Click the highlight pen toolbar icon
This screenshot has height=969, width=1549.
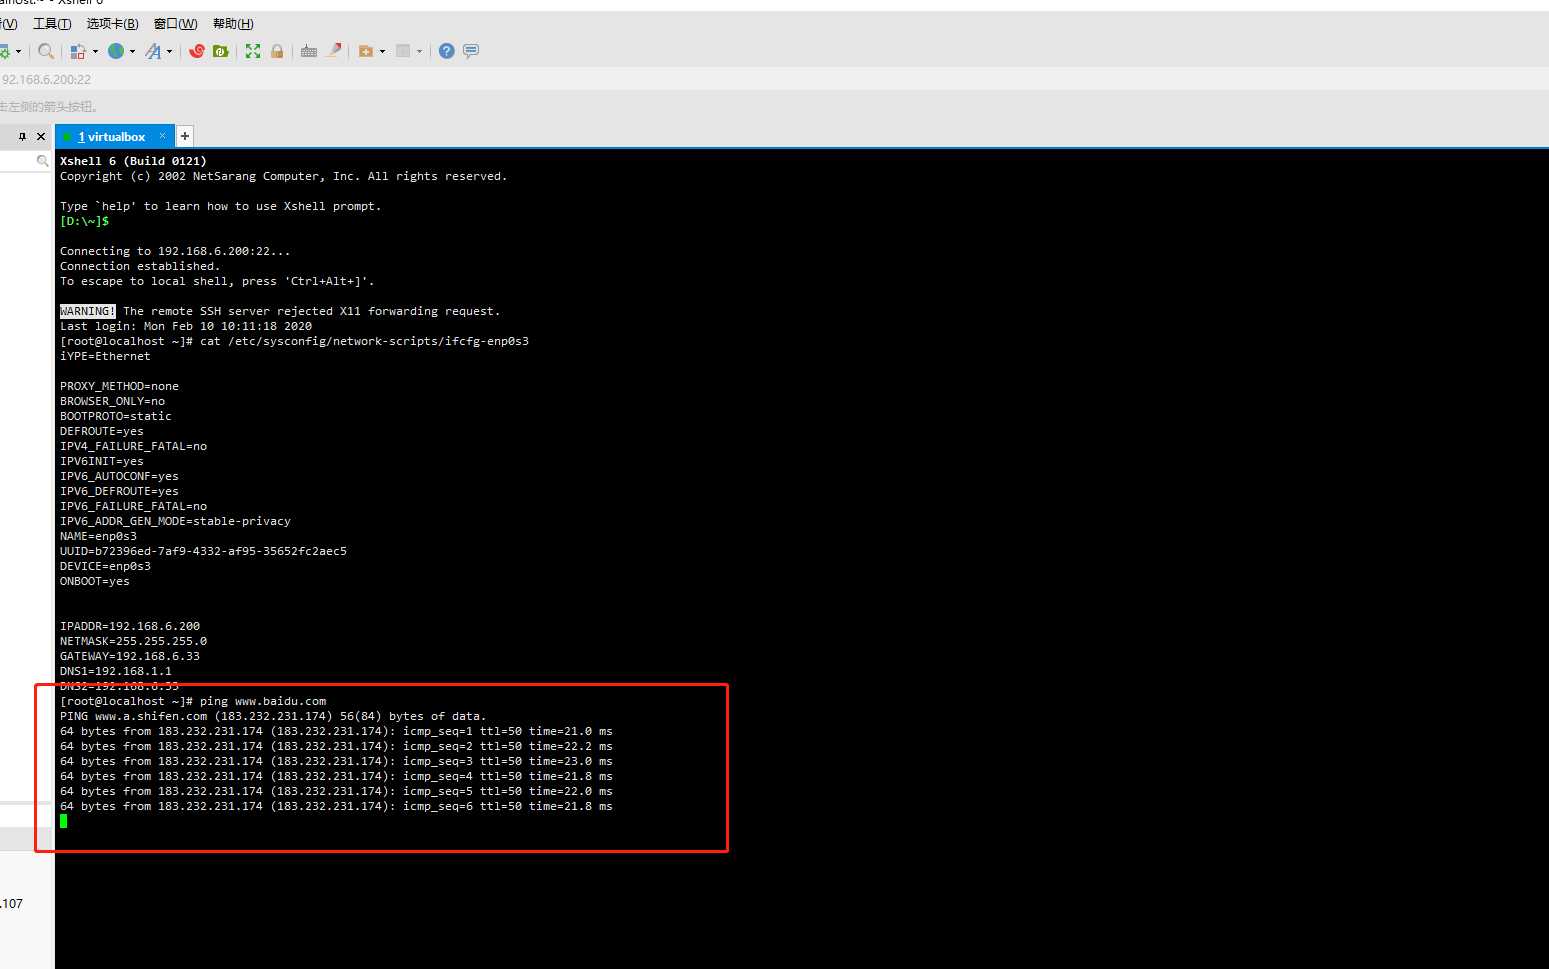(334, 50)
